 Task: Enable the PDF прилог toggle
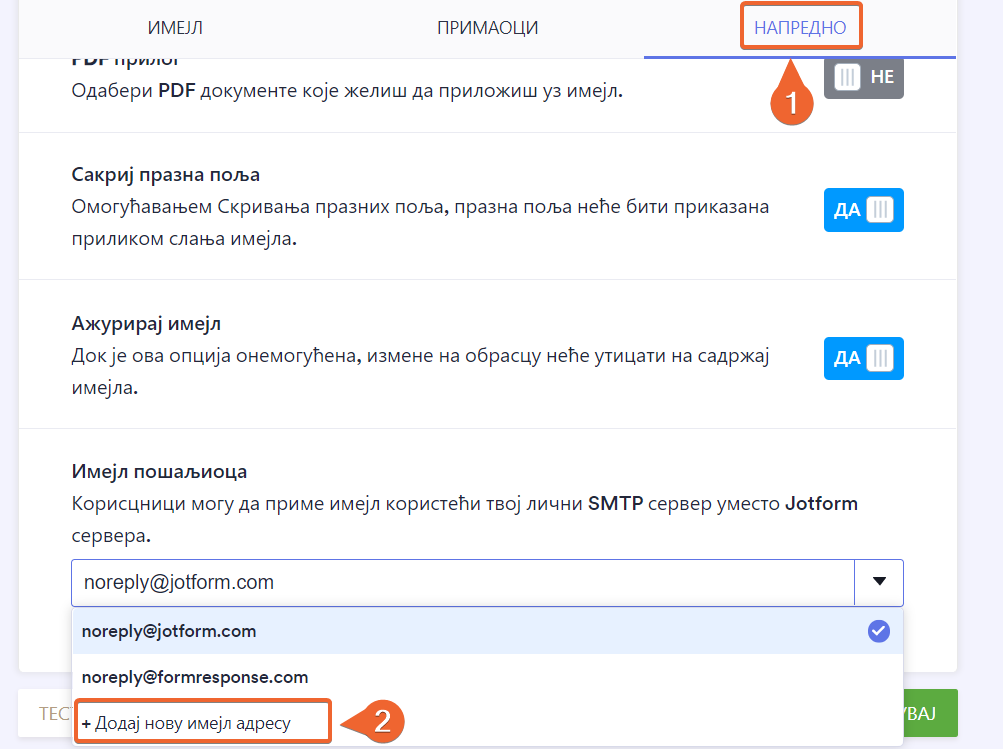click(863, 78)
